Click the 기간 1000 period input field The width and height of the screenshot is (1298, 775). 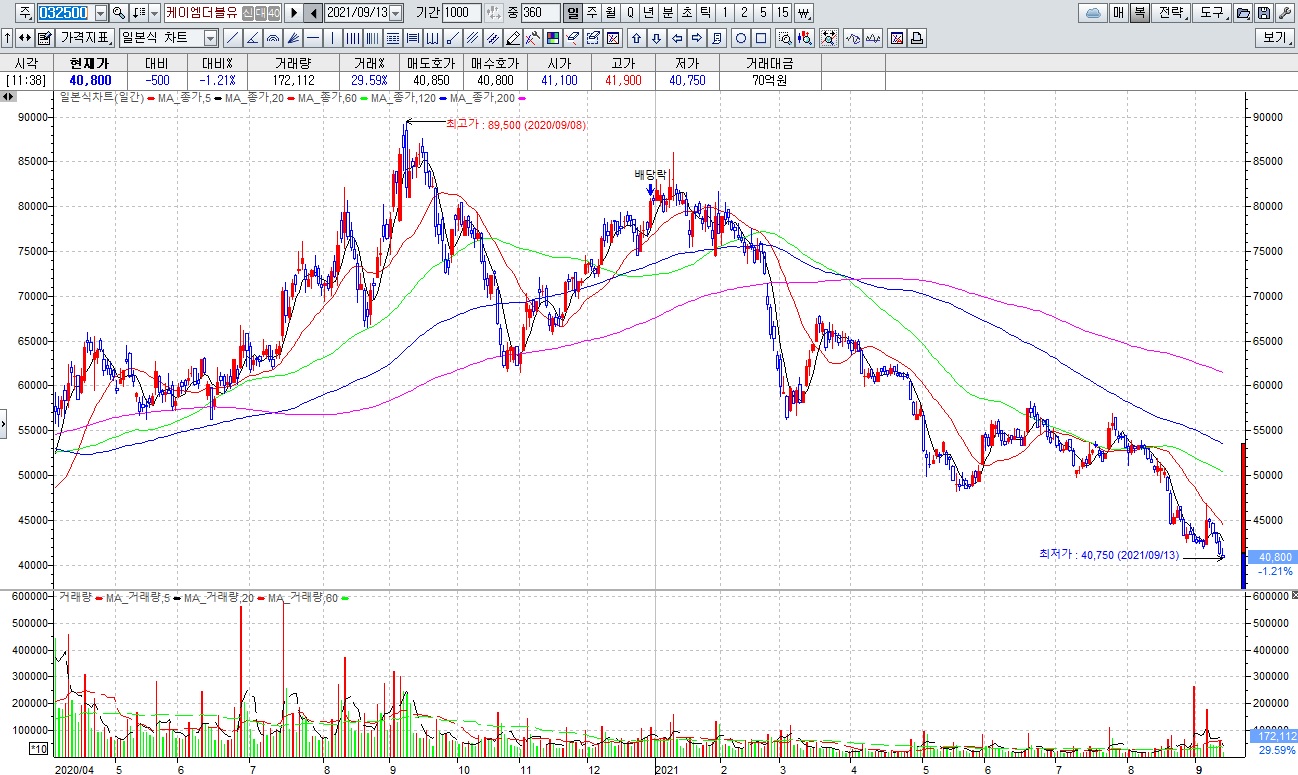(x=461, y=13)
